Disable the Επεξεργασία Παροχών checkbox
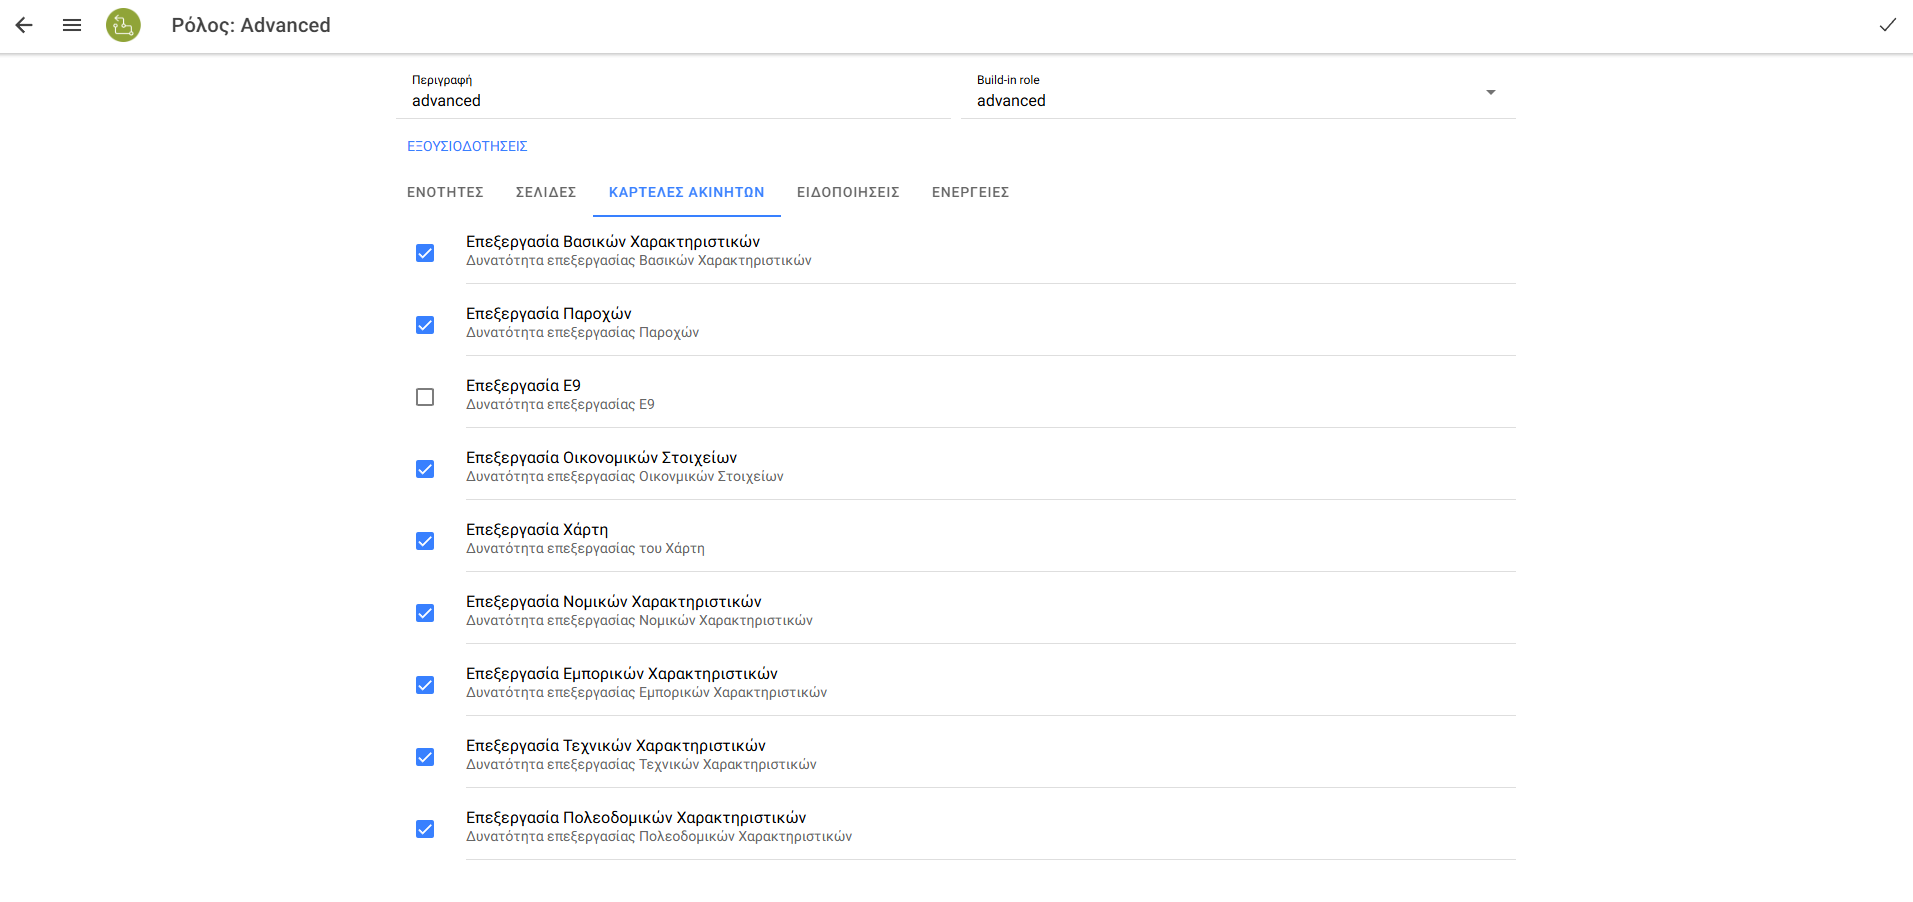This screenshot has height=902, width=1913. click(425, 325)
